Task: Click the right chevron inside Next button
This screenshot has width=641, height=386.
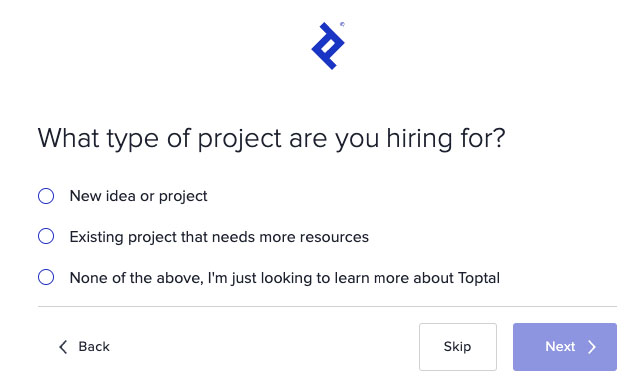Action: point(592,347)
